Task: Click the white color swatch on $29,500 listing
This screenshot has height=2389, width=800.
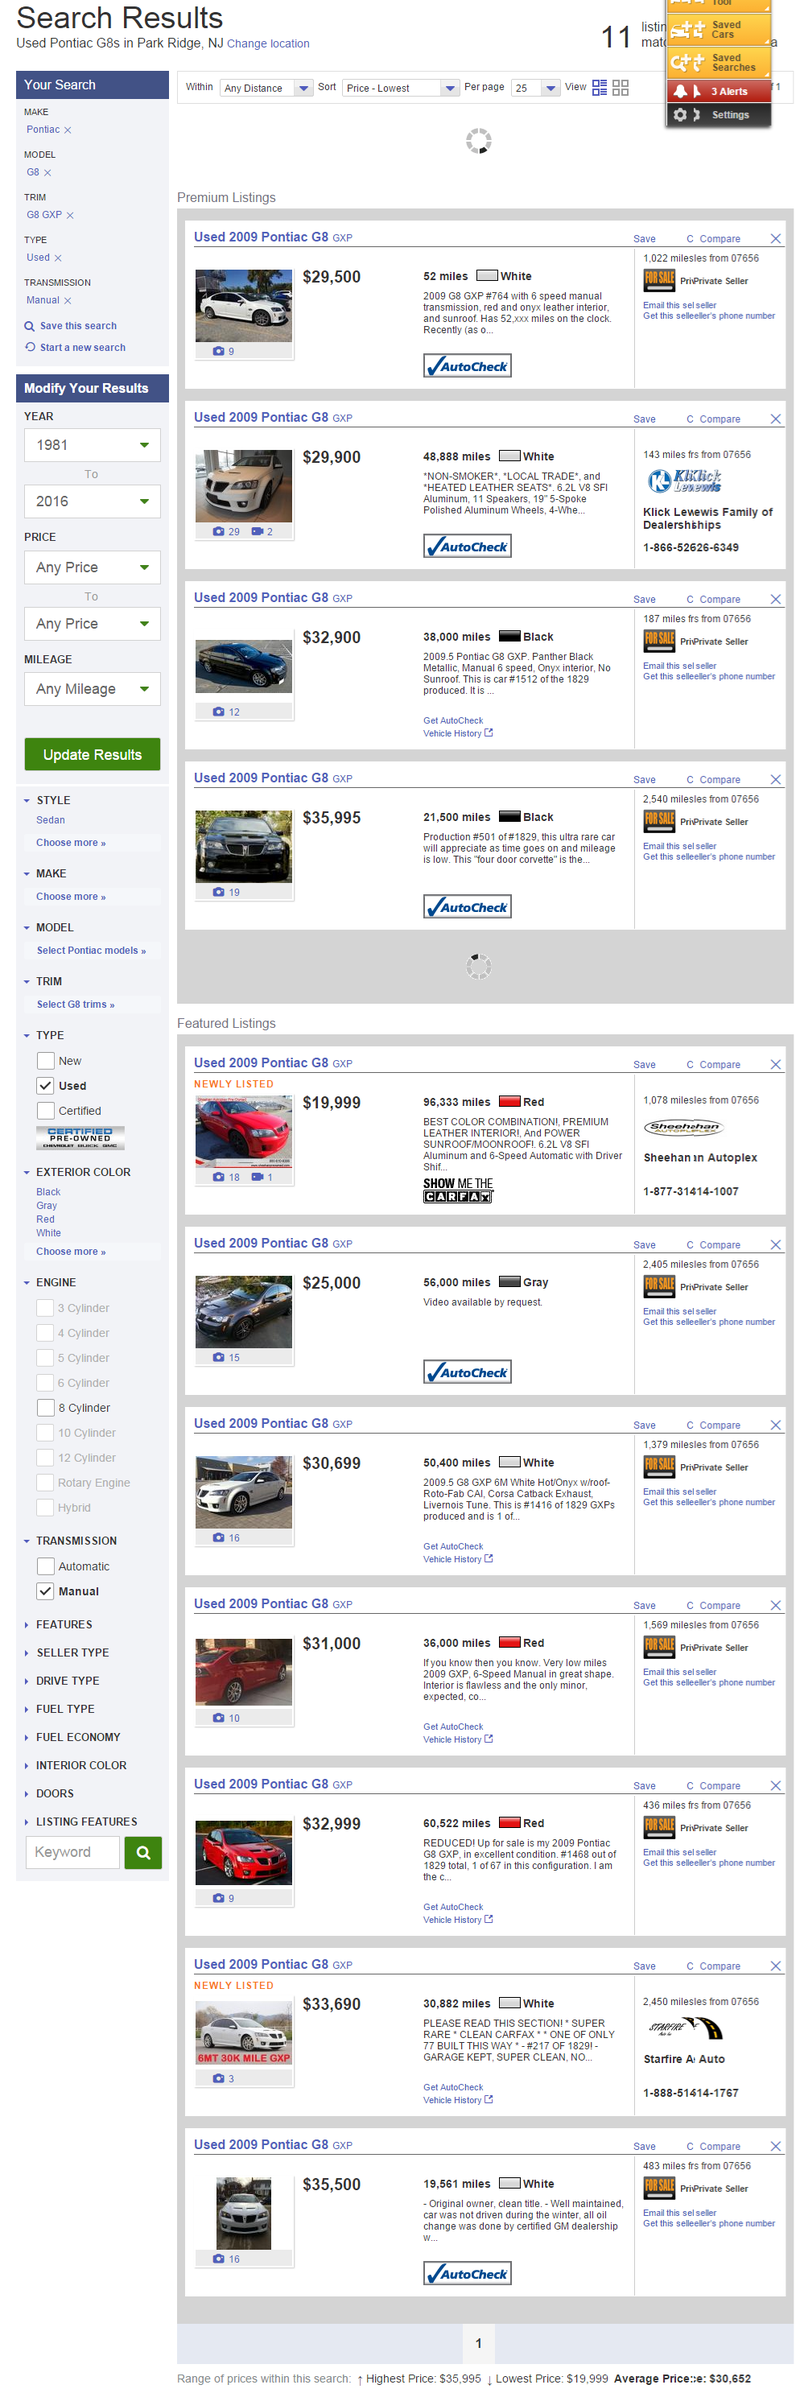Action: pos(487,276)
